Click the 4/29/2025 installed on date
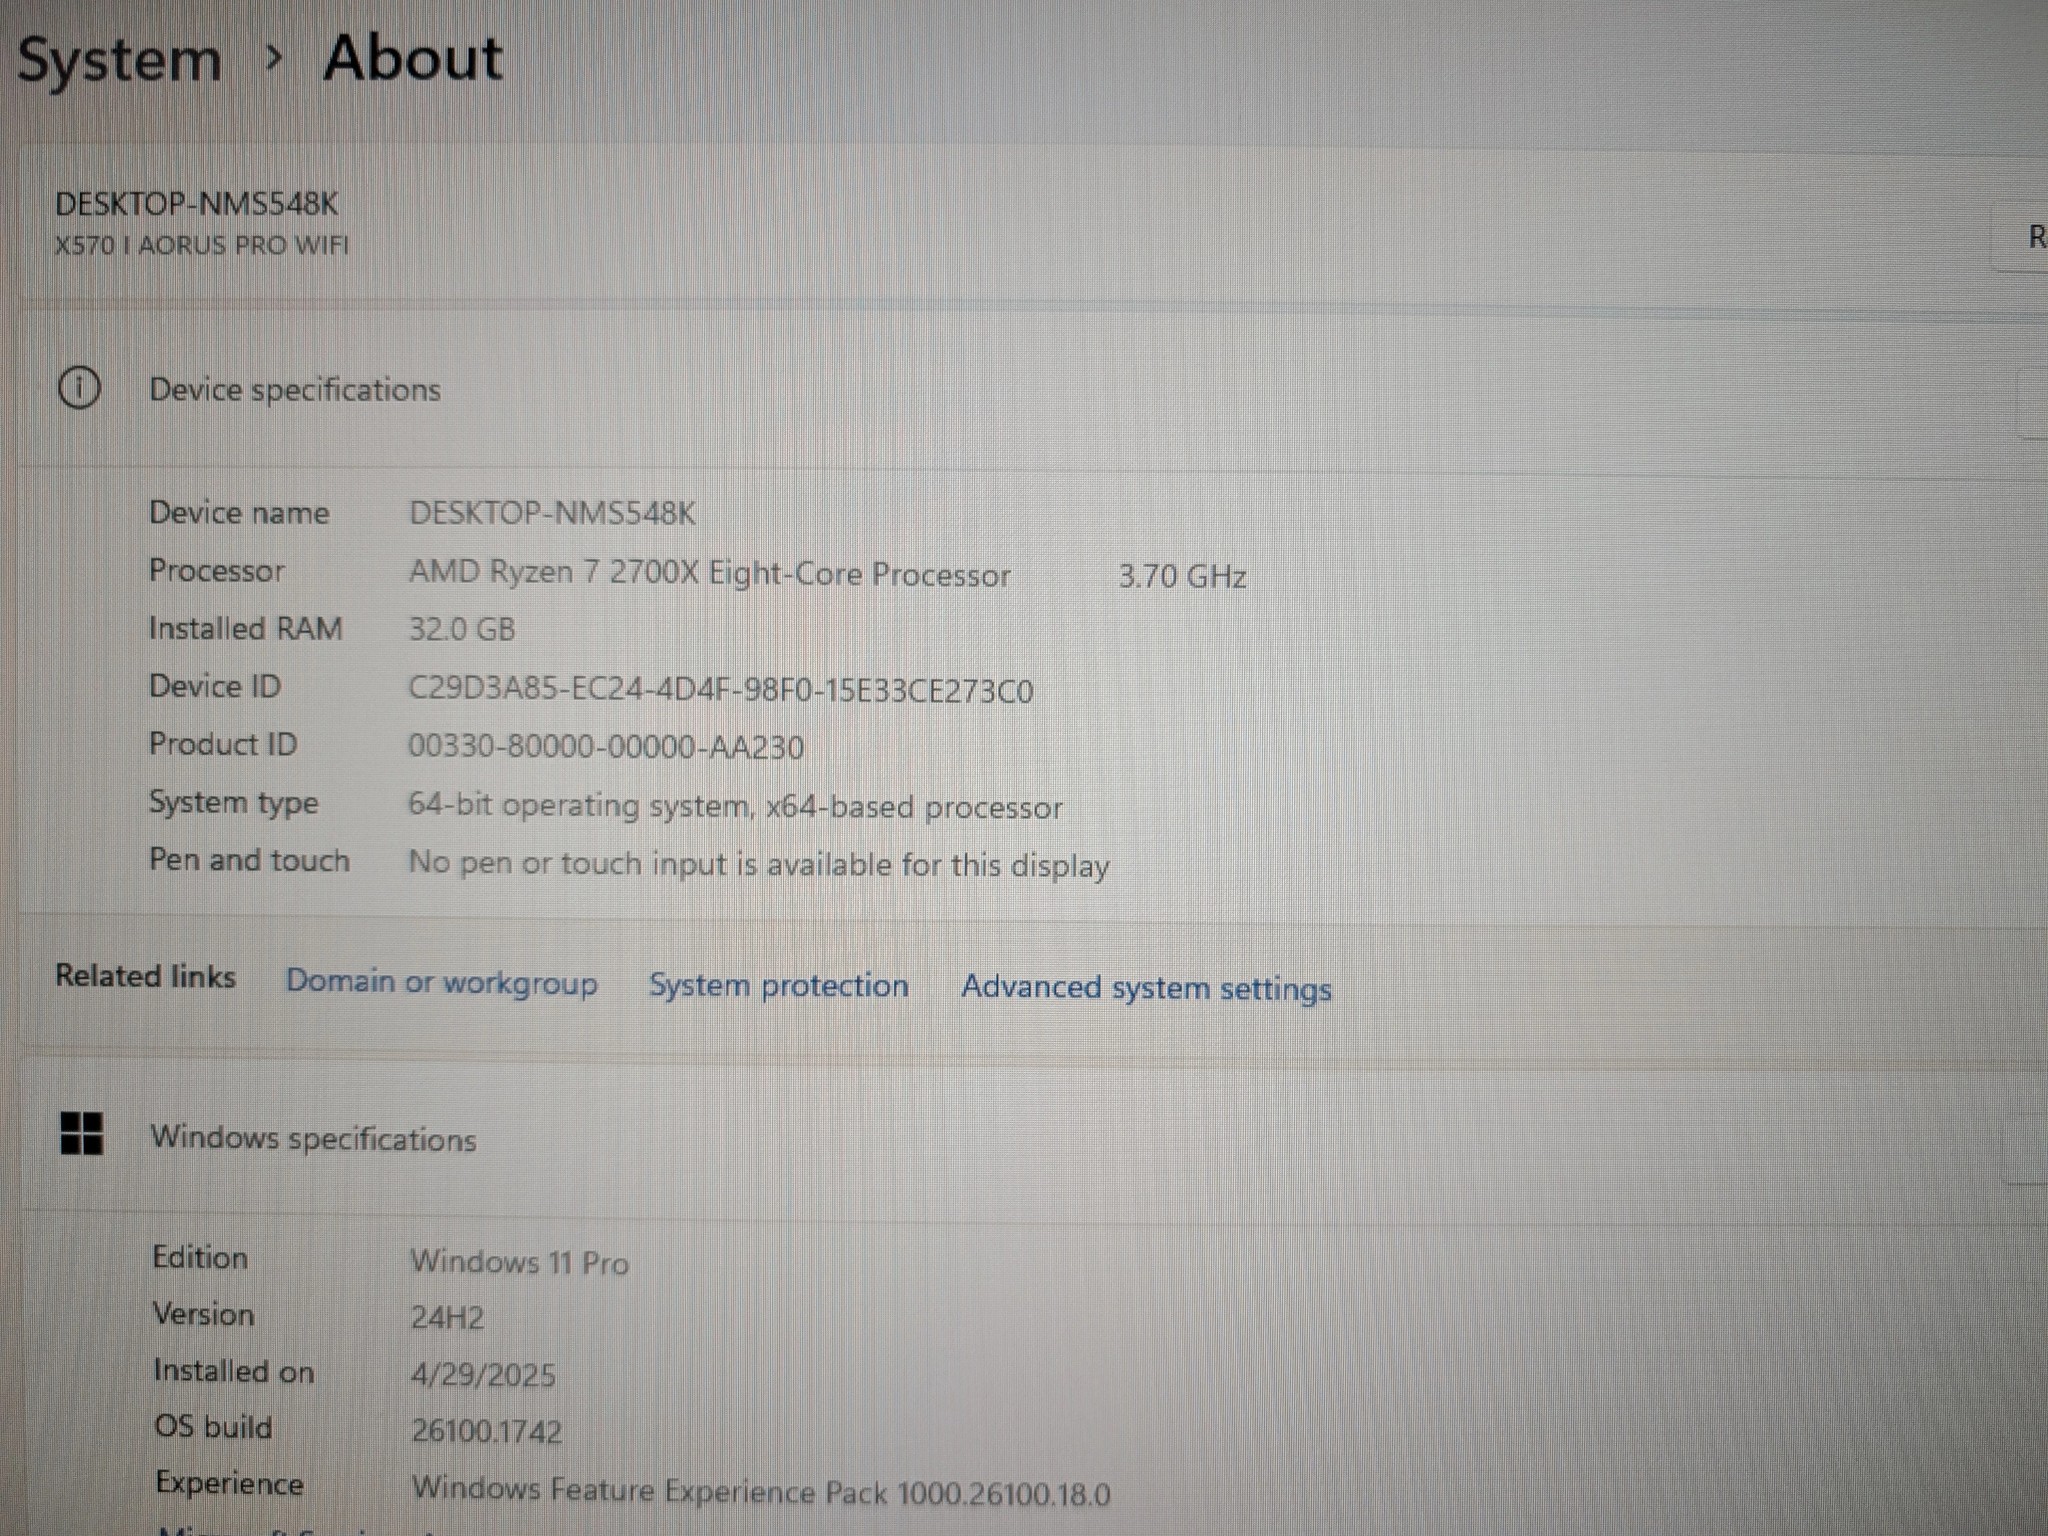2048x1536 pixels. pos(482,1375)
